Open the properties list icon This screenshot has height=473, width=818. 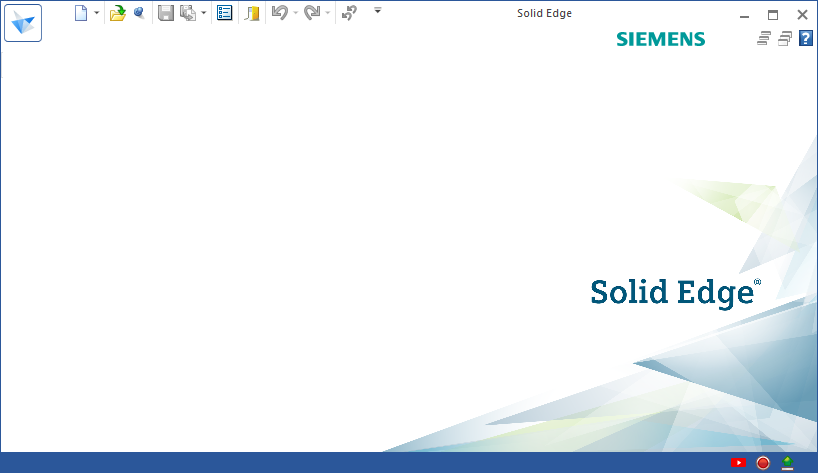click(224, 13)
